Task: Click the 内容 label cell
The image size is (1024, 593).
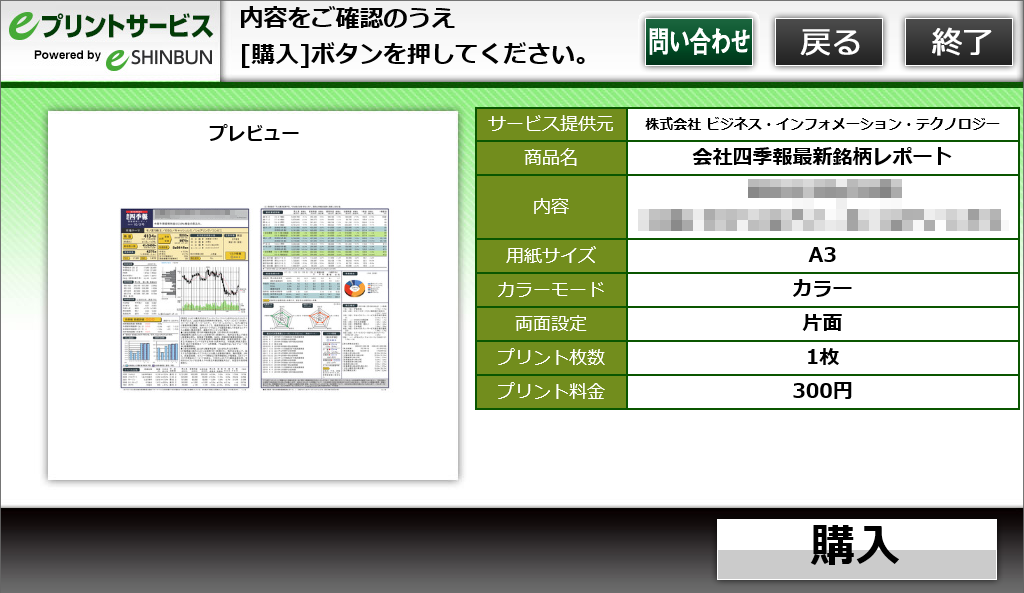Action: [x=551, y=206]
